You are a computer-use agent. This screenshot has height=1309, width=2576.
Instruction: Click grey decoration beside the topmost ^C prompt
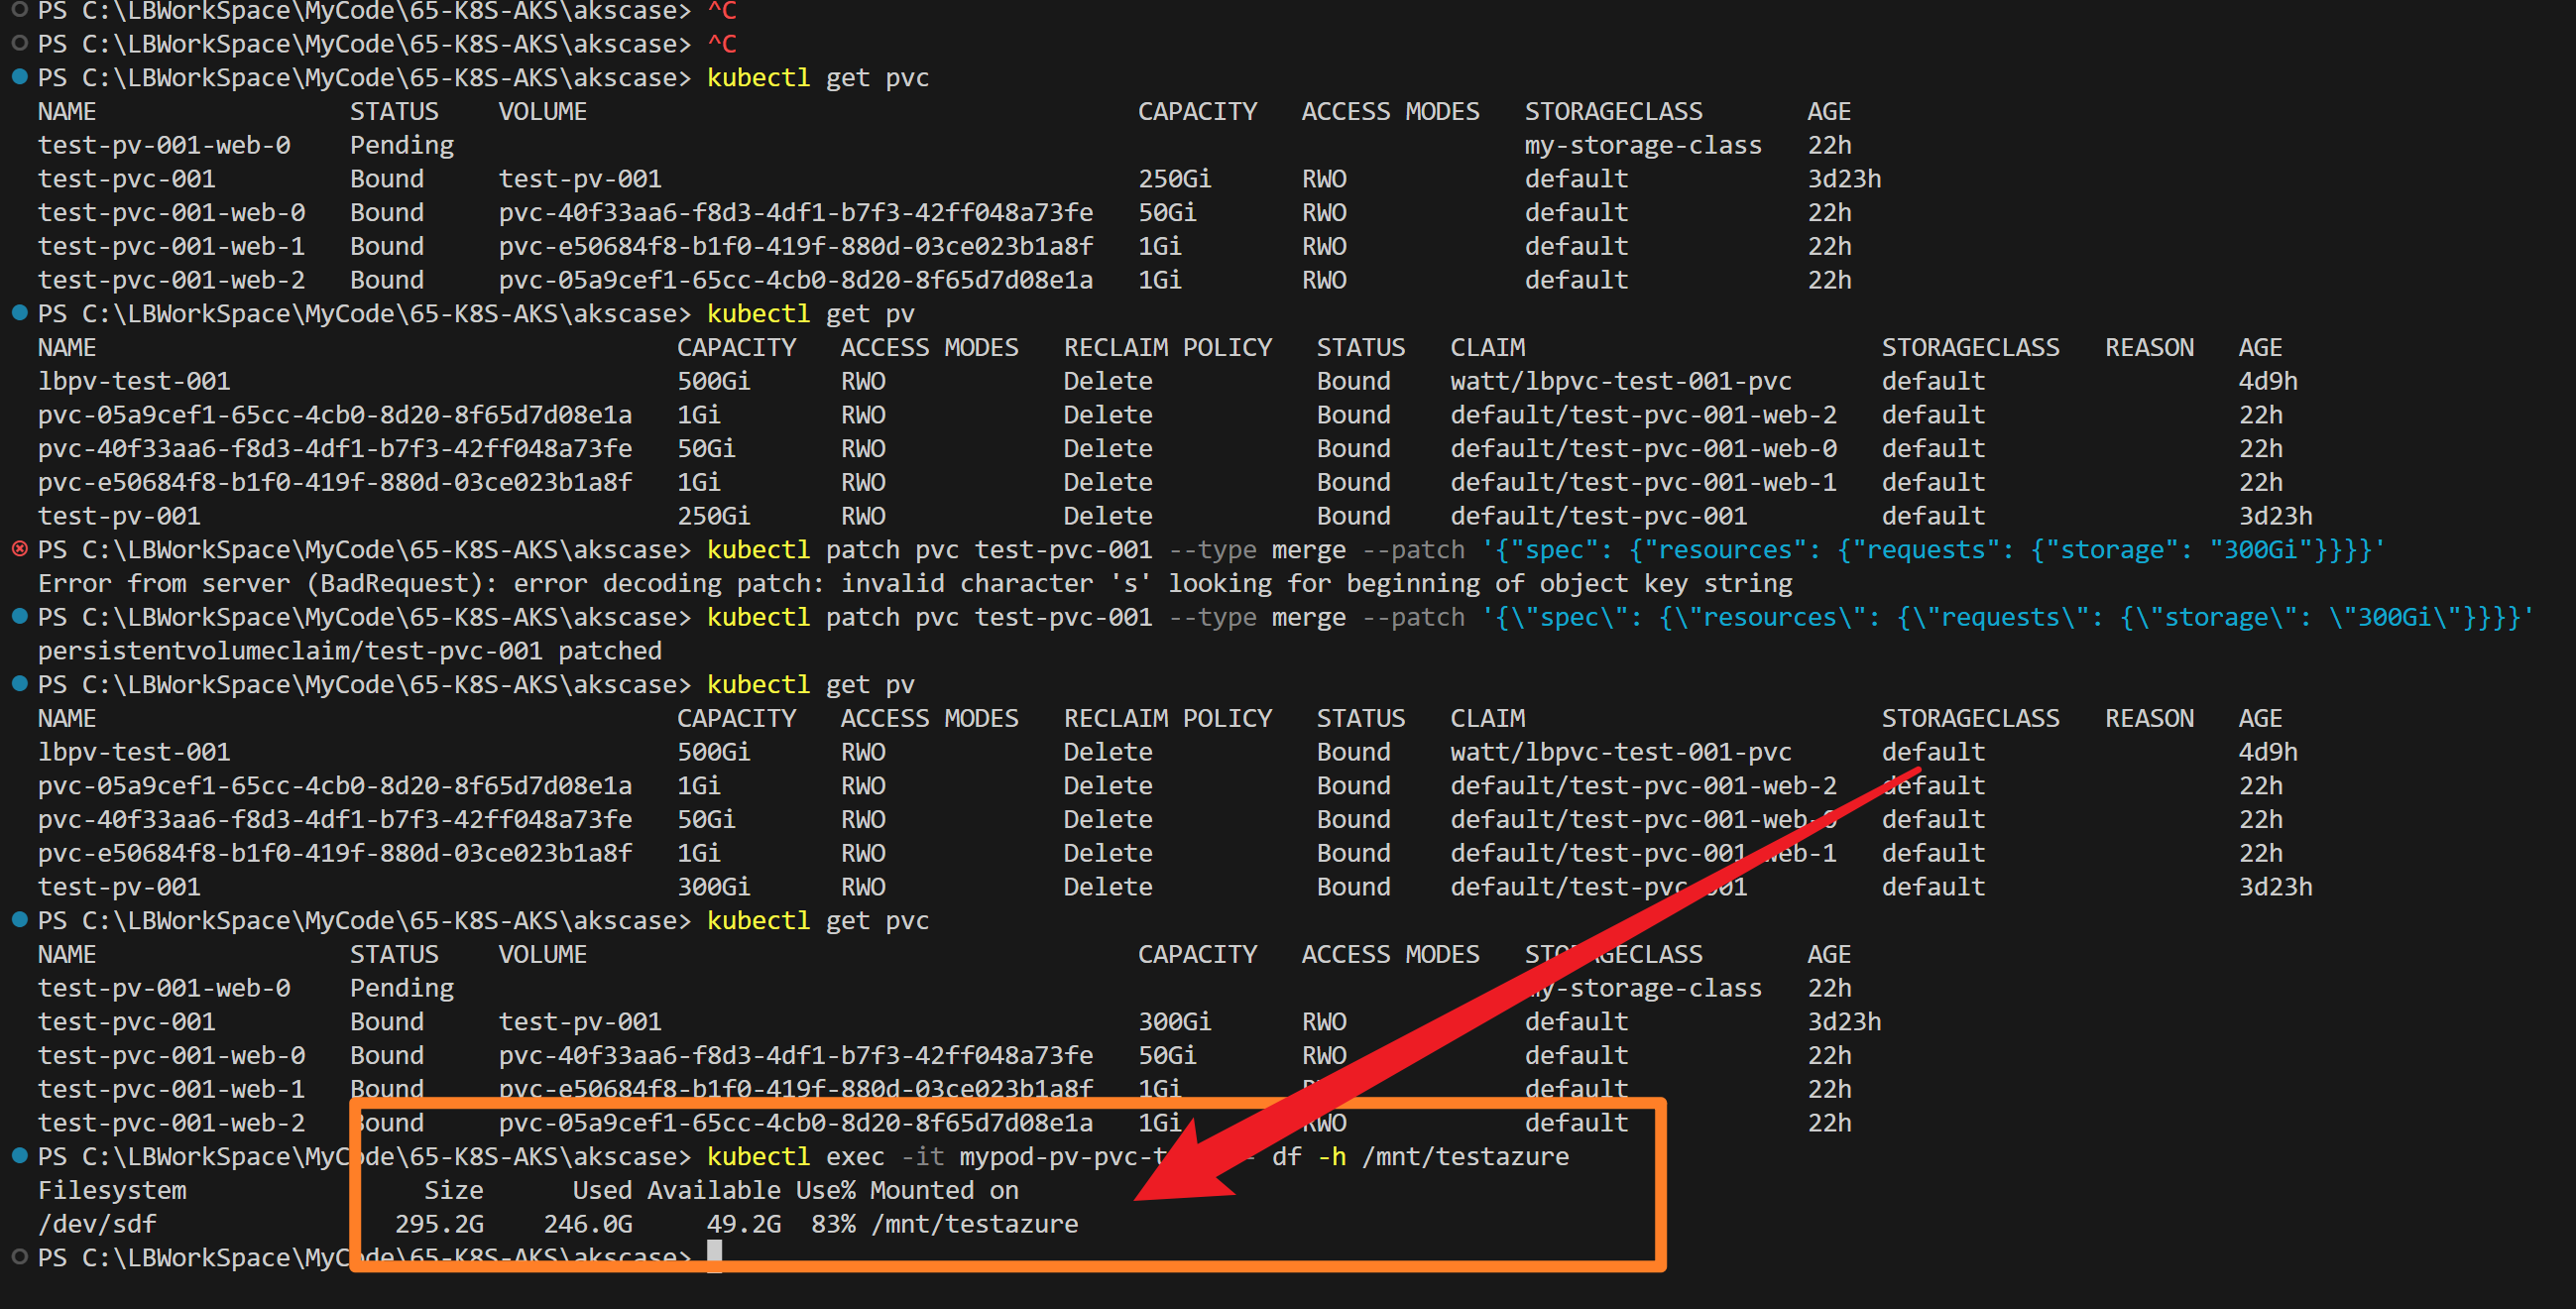click(x=19, y=10)
